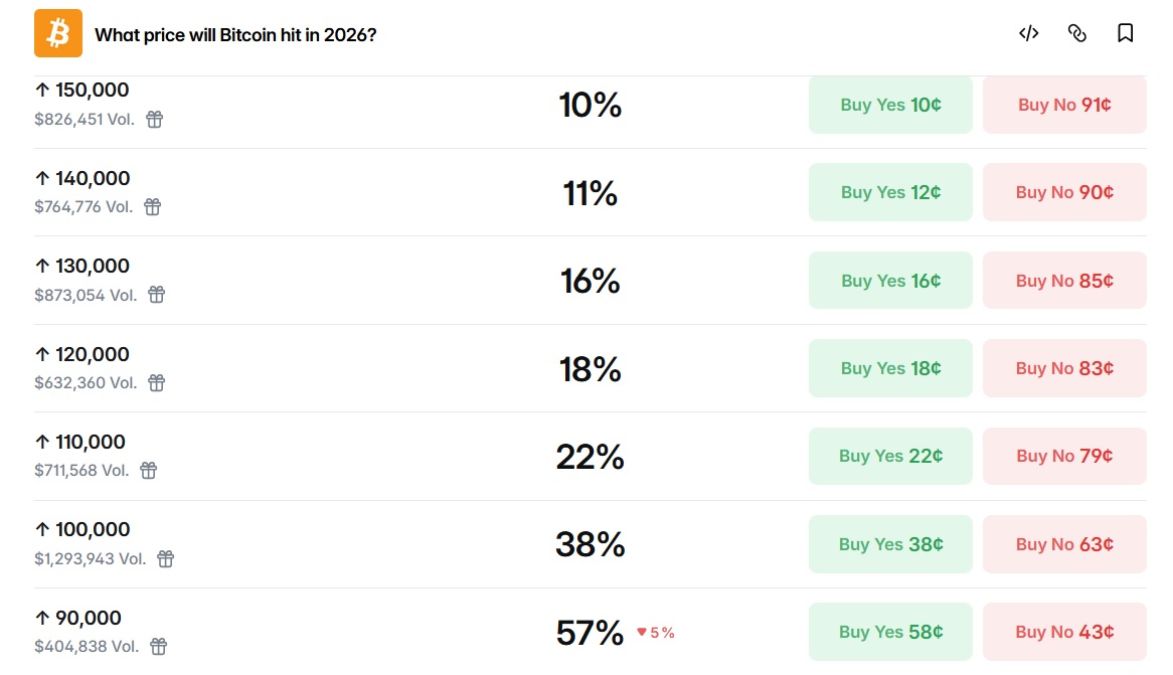1173x675 pixels.
Task: Click the Bitcoin market logo
Action: coord(57,33)
